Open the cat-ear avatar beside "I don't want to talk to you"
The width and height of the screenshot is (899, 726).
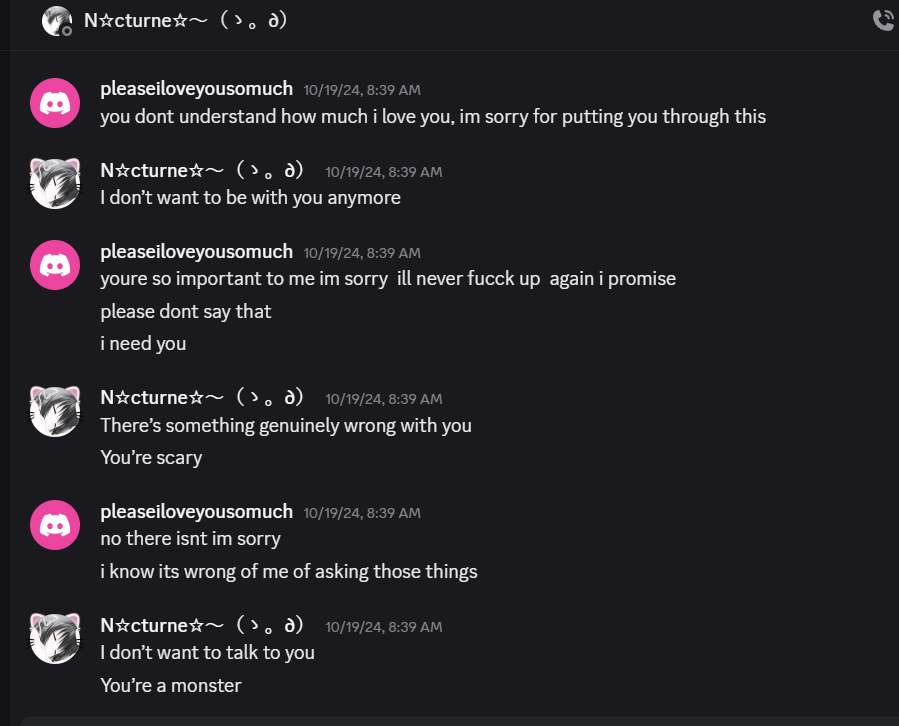tap(55, 638)
